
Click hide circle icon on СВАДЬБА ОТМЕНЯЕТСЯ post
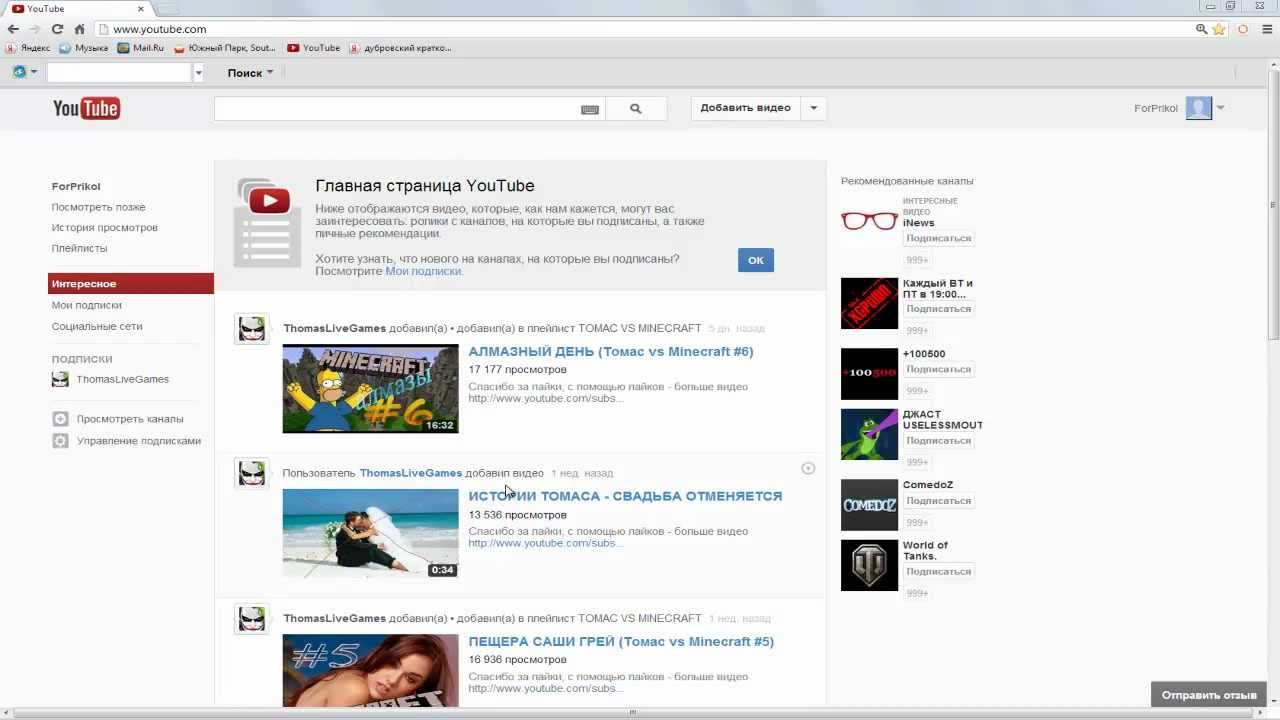808,468
